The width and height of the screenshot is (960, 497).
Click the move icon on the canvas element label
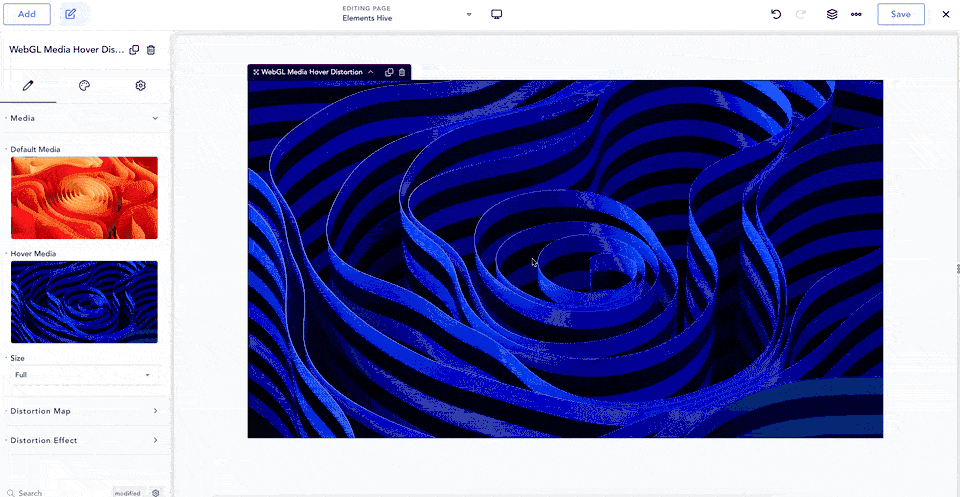(x=256, y=72)
